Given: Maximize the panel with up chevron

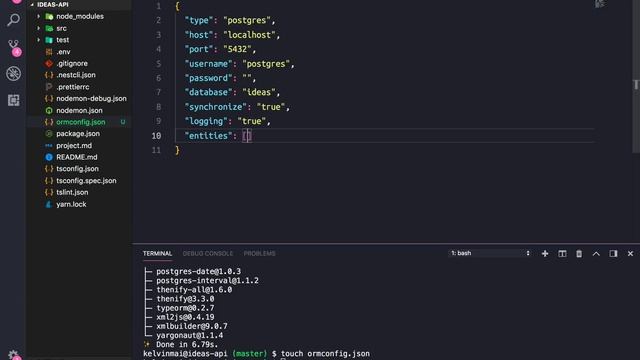Looking at the screenshot, I should (596, 253).
